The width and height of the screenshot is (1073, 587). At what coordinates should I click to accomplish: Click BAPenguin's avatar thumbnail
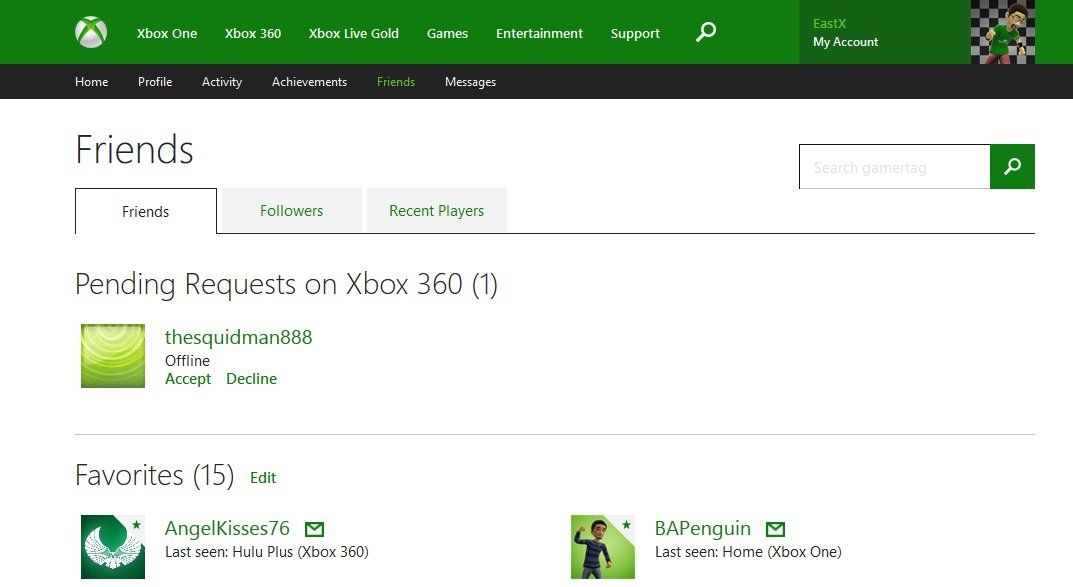click(602, 546)
